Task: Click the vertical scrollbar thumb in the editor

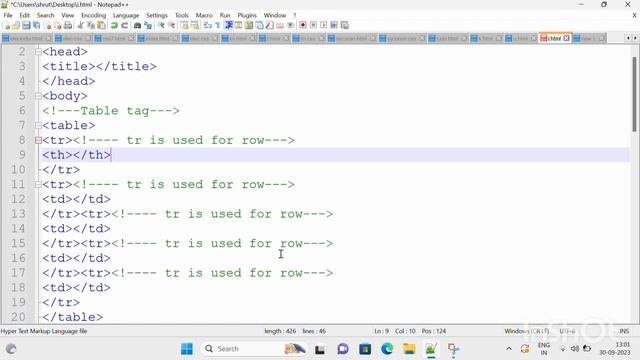Action: coord(634,94)
